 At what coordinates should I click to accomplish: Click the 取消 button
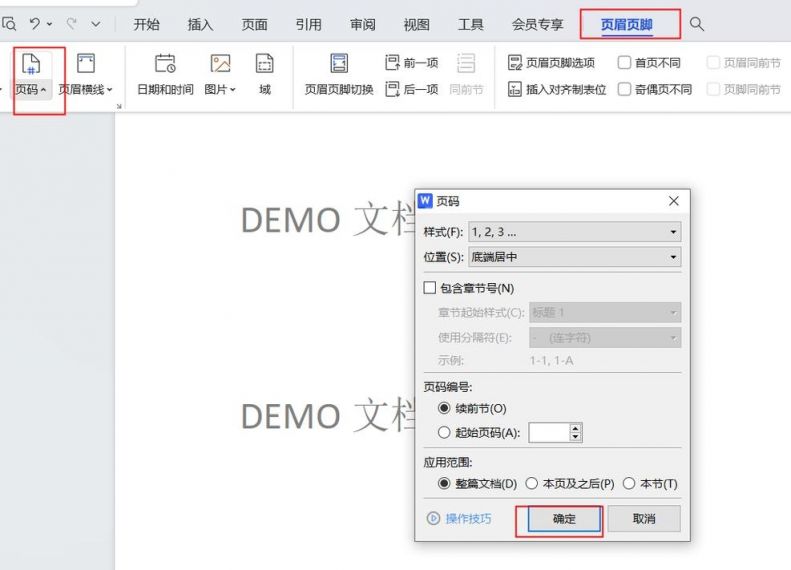coord(644,519)
